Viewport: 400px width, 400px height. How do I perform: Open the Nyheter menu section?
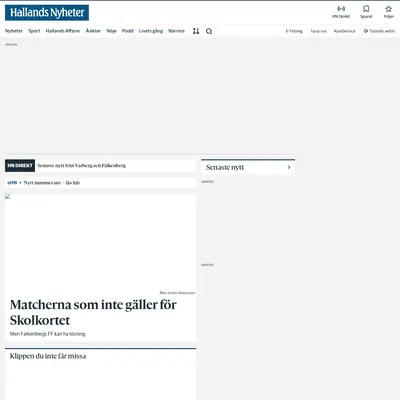pyautogui.click(x=14, y=31)
